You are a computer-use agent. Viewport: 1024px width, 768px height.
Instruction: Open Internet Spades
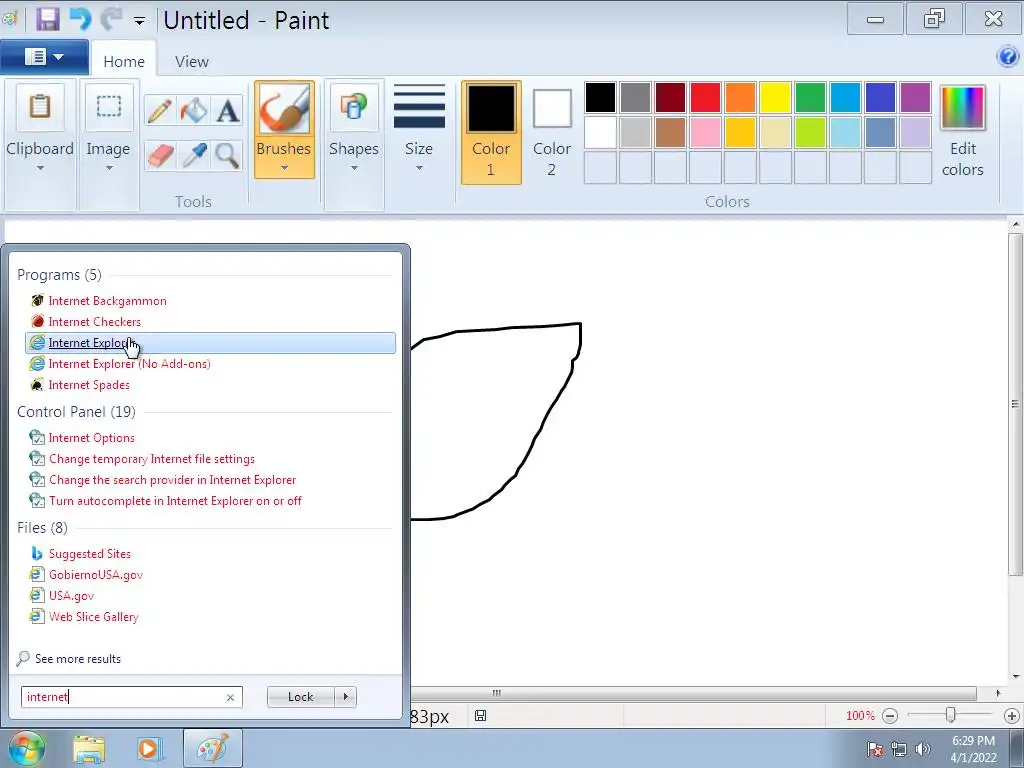pyautogui.click(x=89, y=385)
